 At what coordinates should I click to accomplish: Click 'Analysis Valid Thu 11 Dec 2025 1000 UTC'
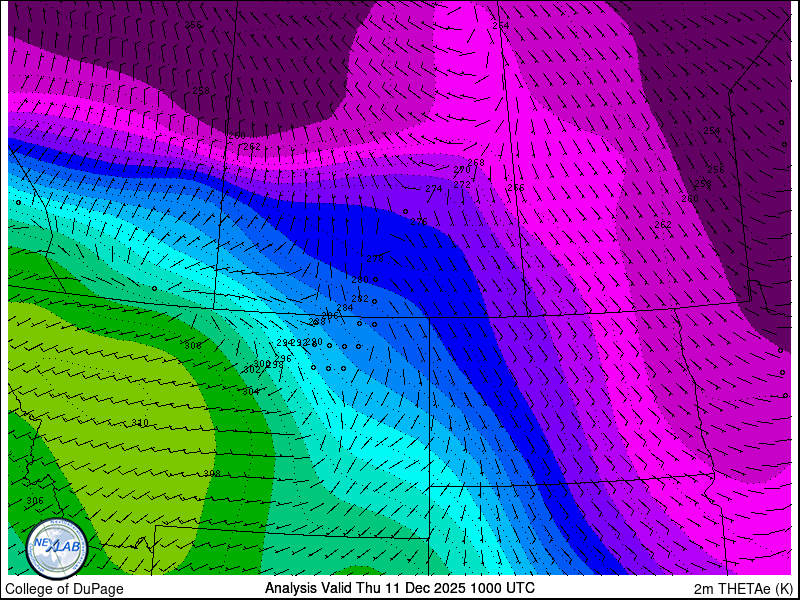[399, 588]
